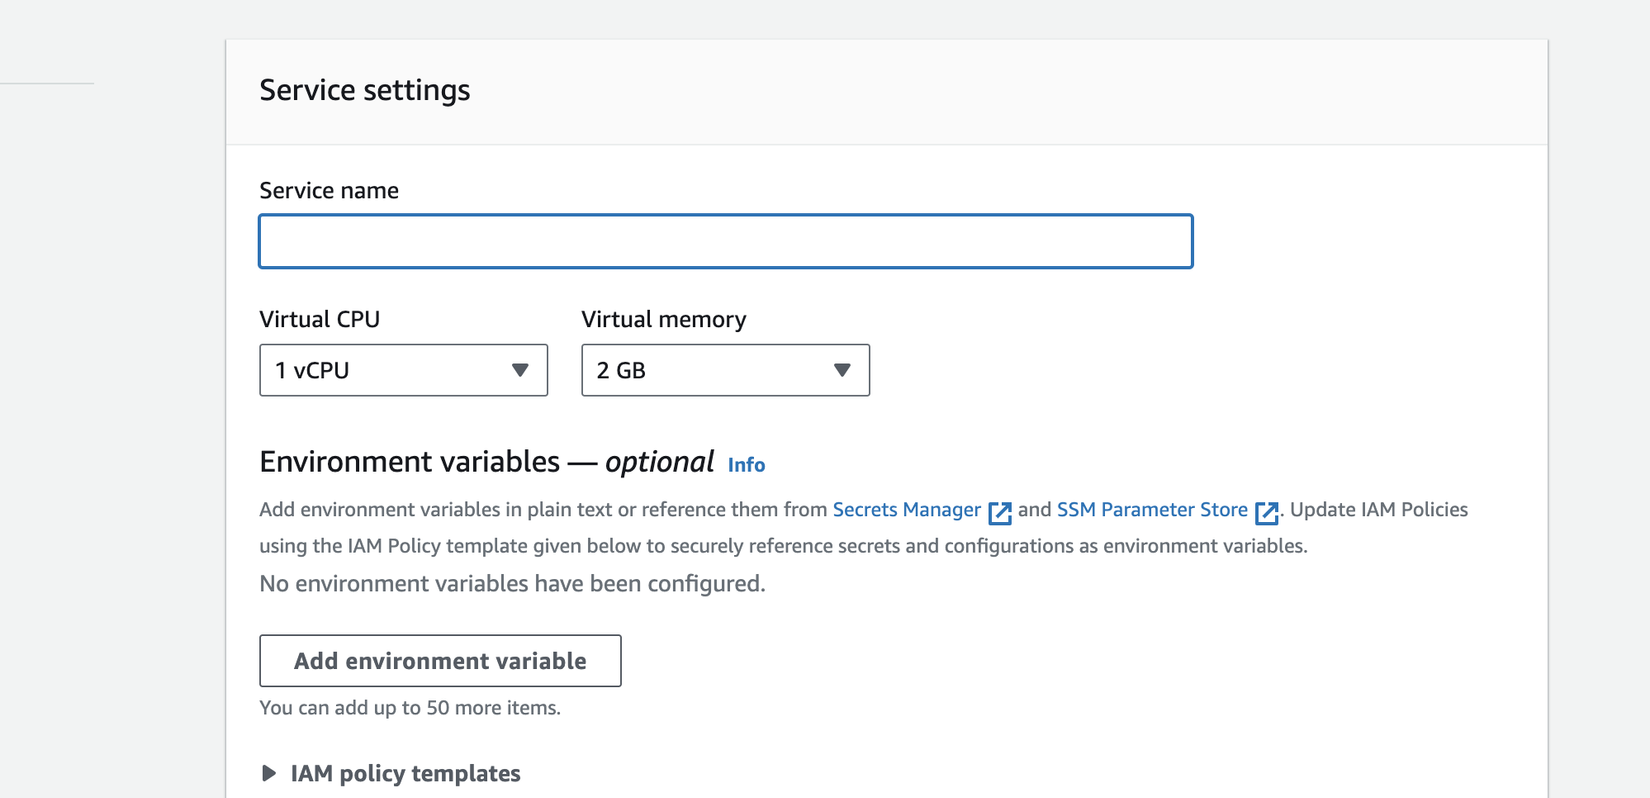This screenshot has height=798, width=1650.
Task: Click the IAM policy templates label
Action: click(405, 773)
